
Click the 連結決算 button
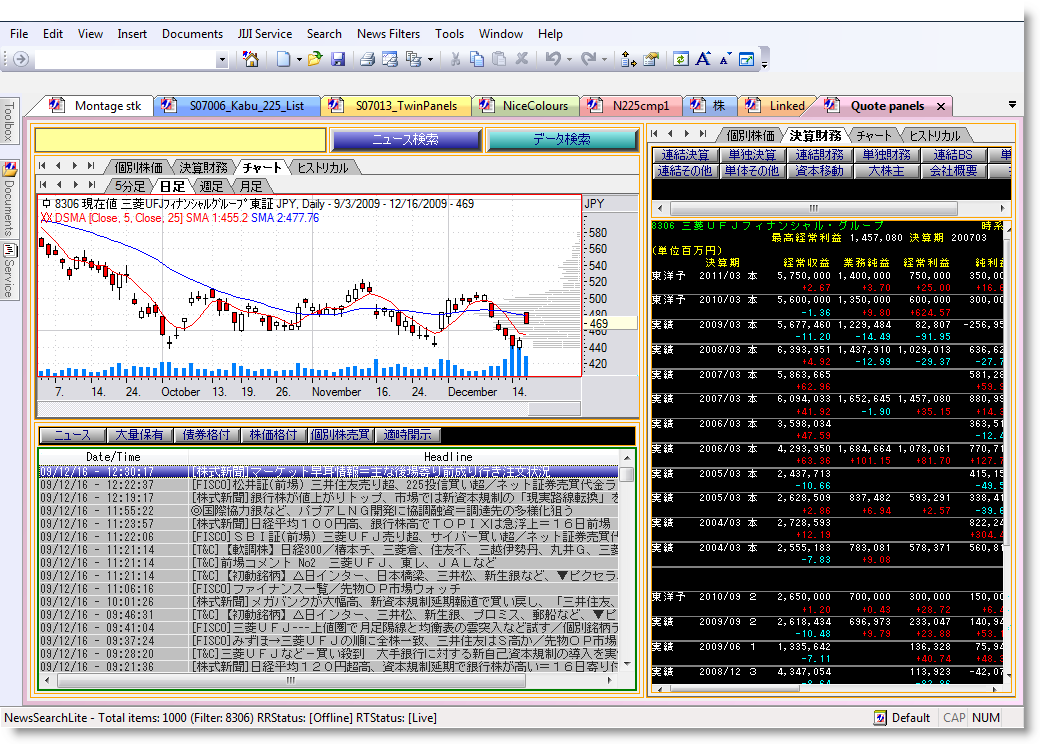click(x=685, y=155)
